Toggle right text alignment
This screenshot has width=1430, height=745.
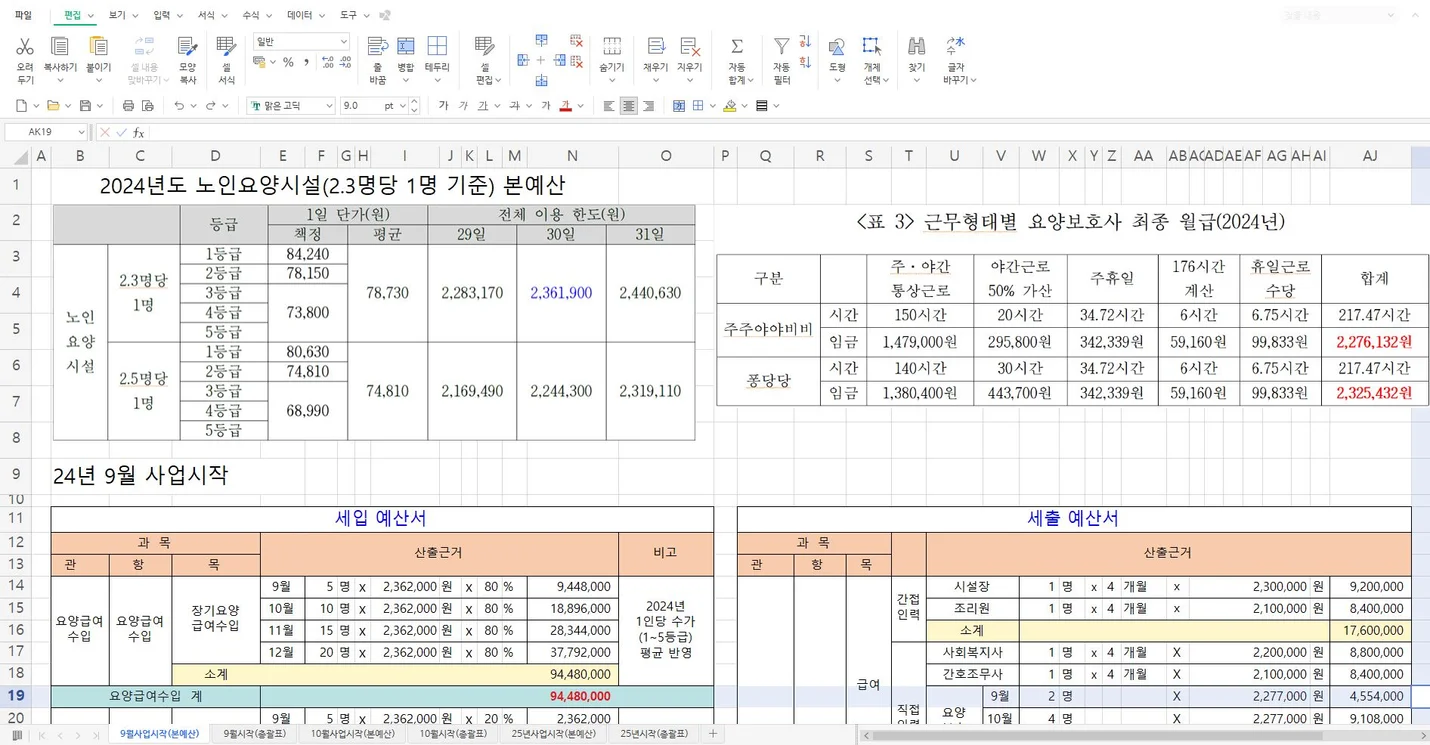click(648, 106)
